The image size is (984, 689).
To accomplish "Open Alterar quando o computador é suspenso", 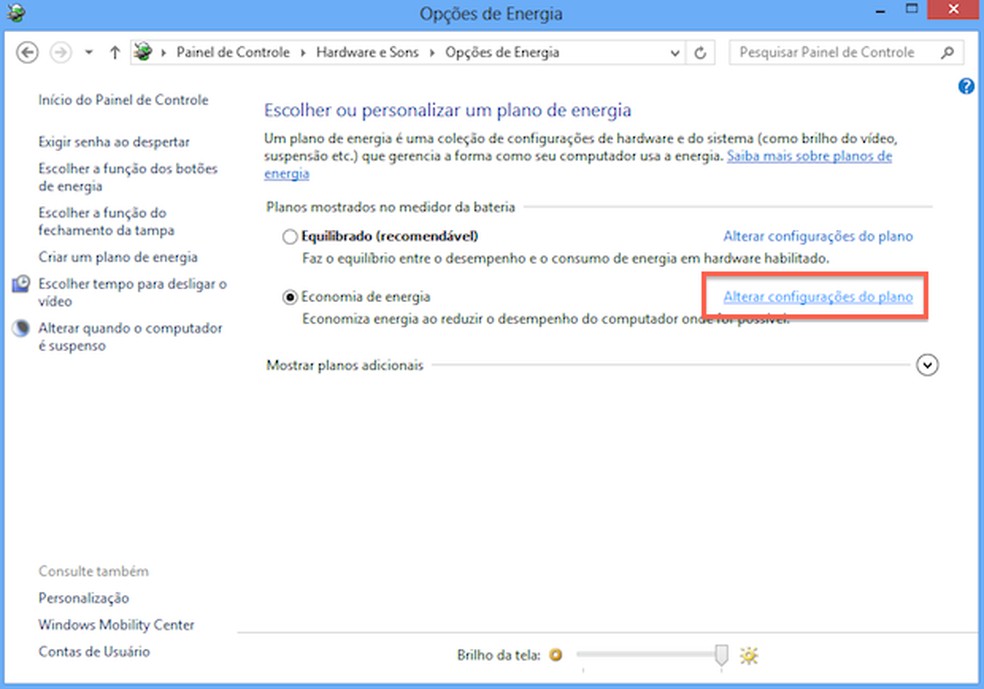I will click(x=130, y=336).
